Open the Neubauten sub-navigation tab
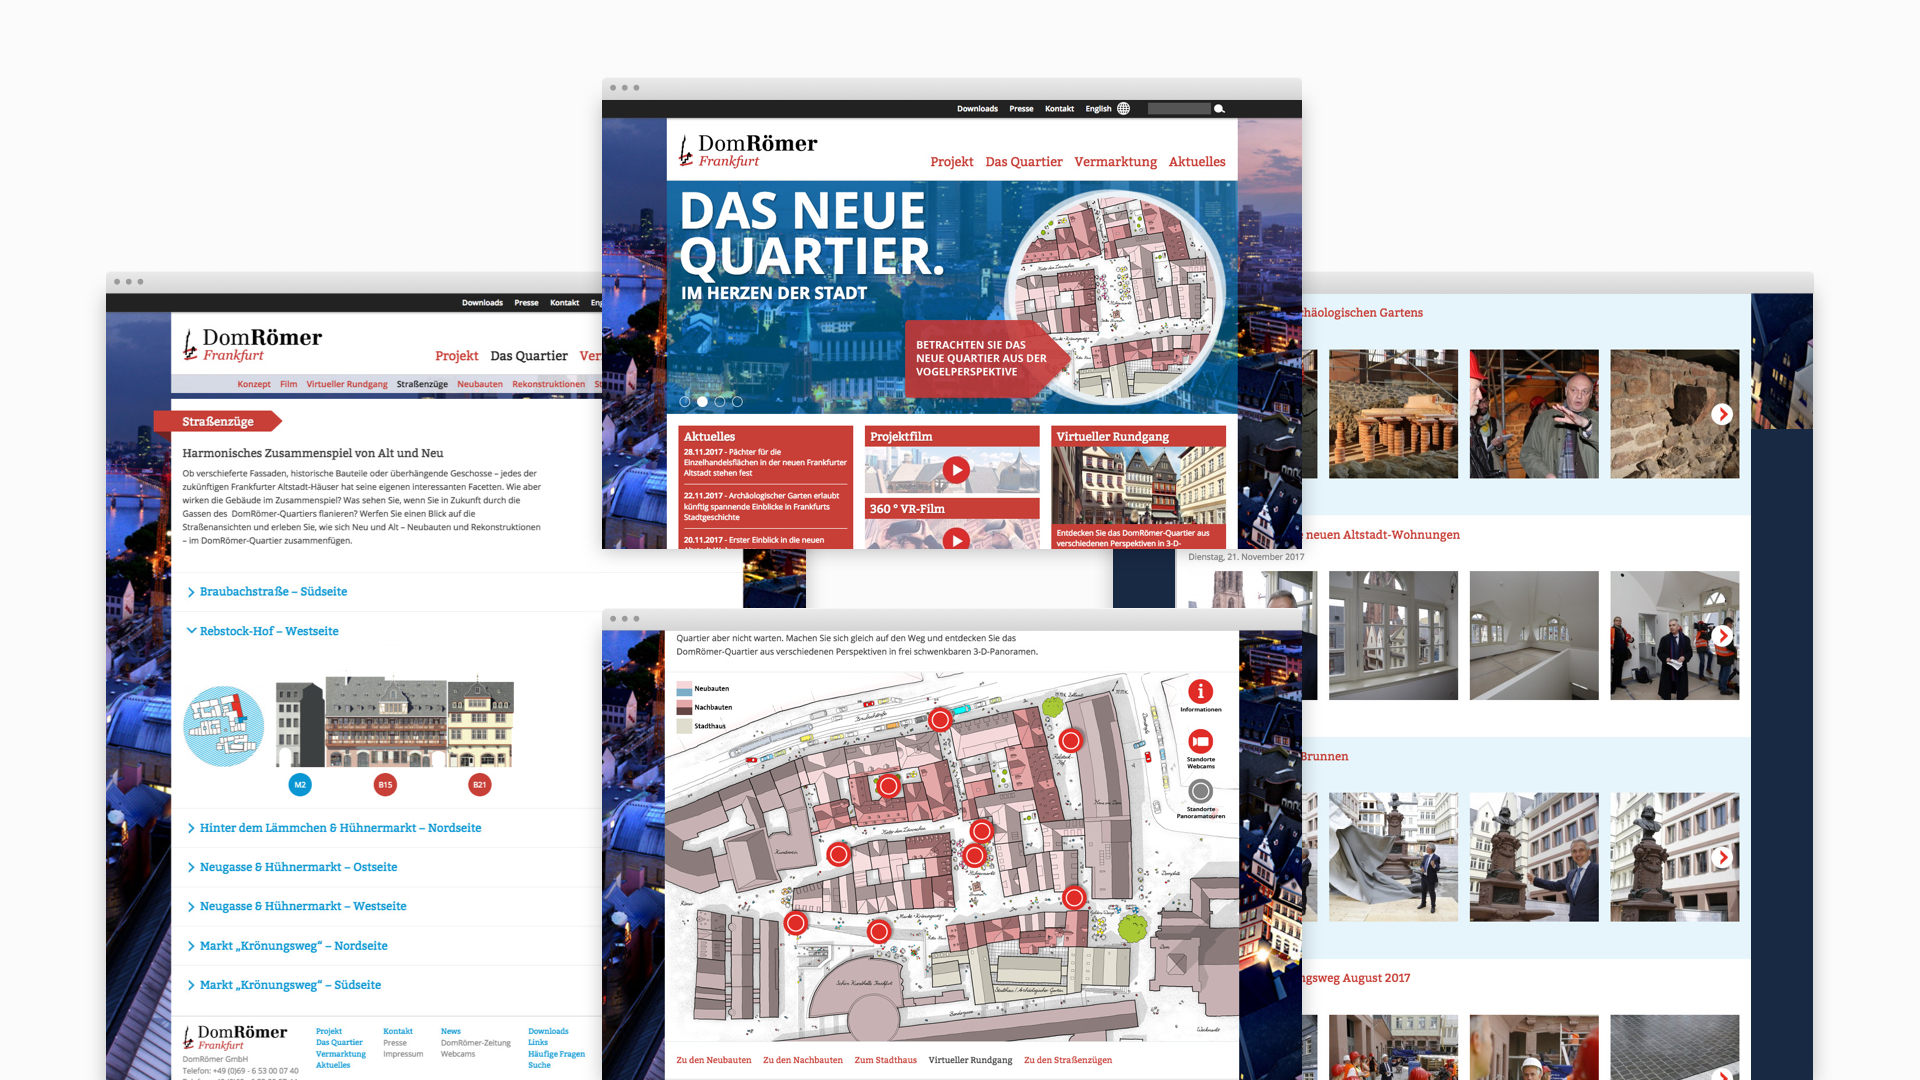Image resolution: width=1920 pixels, height=1080 pixels. tap(480, 384)
